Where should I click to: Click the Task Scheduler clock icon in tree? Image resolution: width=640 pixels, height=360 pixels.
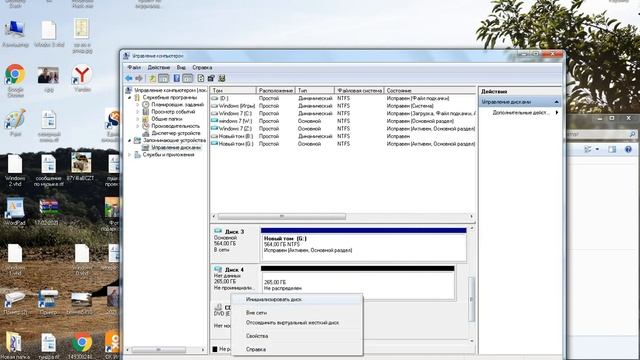(146, 104)
